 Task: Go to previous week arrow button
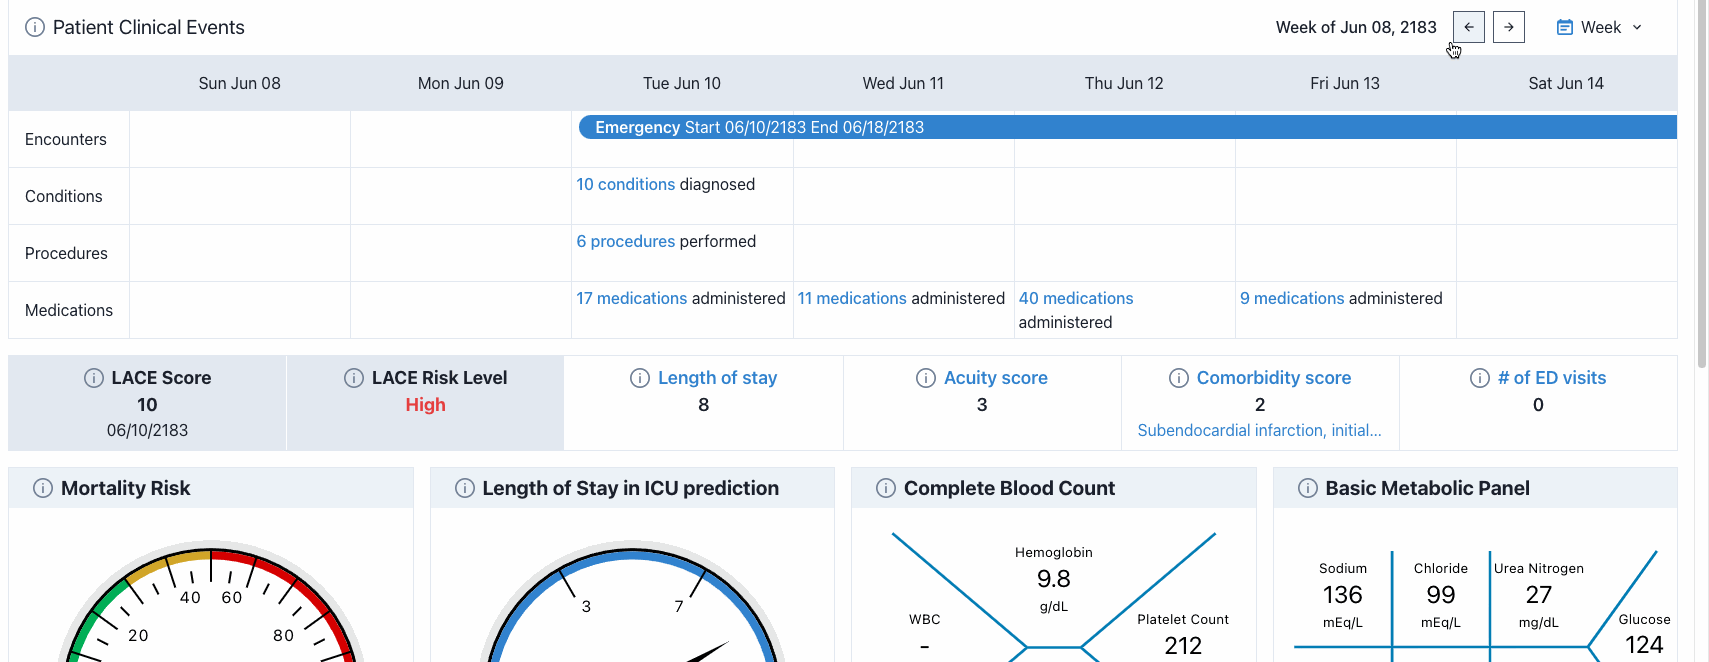click(1469, 27)
